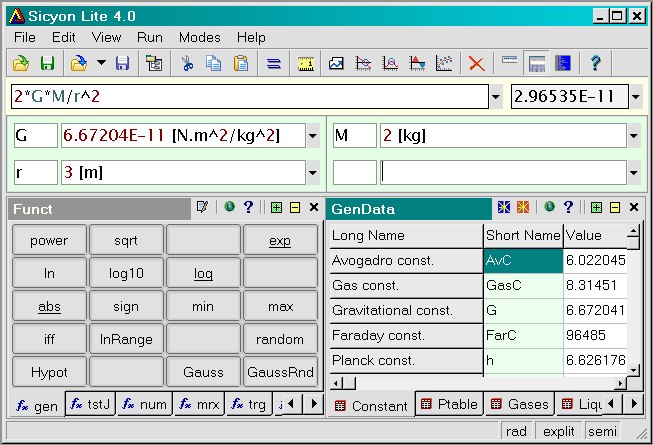Toggle the grid table view toolbar button
This screenshot has width=653, height=445.
coord(537,63)
